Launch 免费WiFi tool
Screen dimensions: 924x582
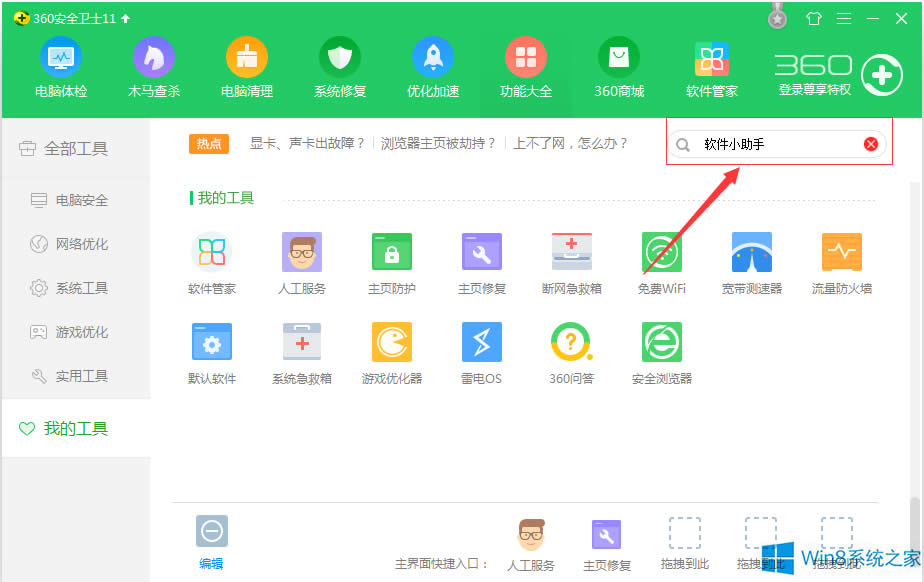(662, 263)
